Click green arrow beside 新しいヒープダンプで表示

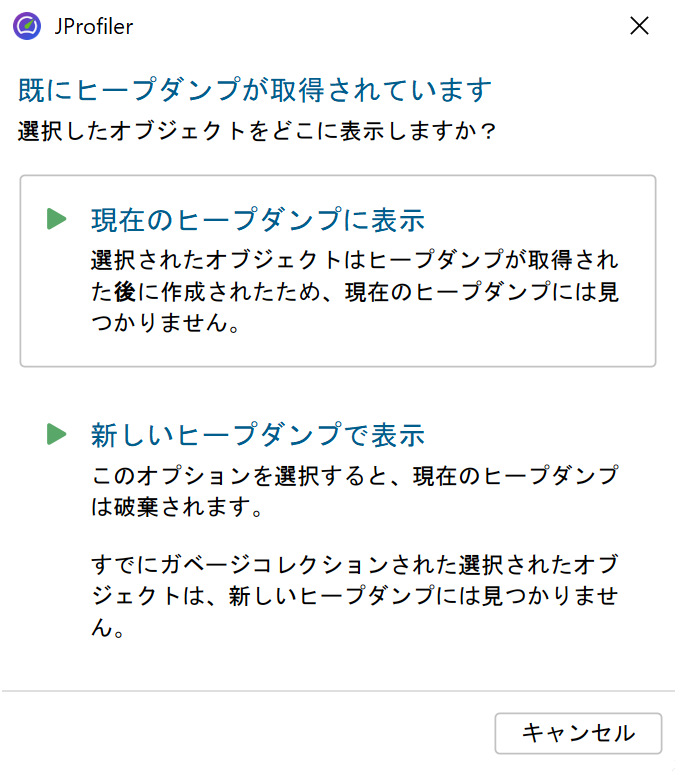pyautogui.click(x=57, y=434)
